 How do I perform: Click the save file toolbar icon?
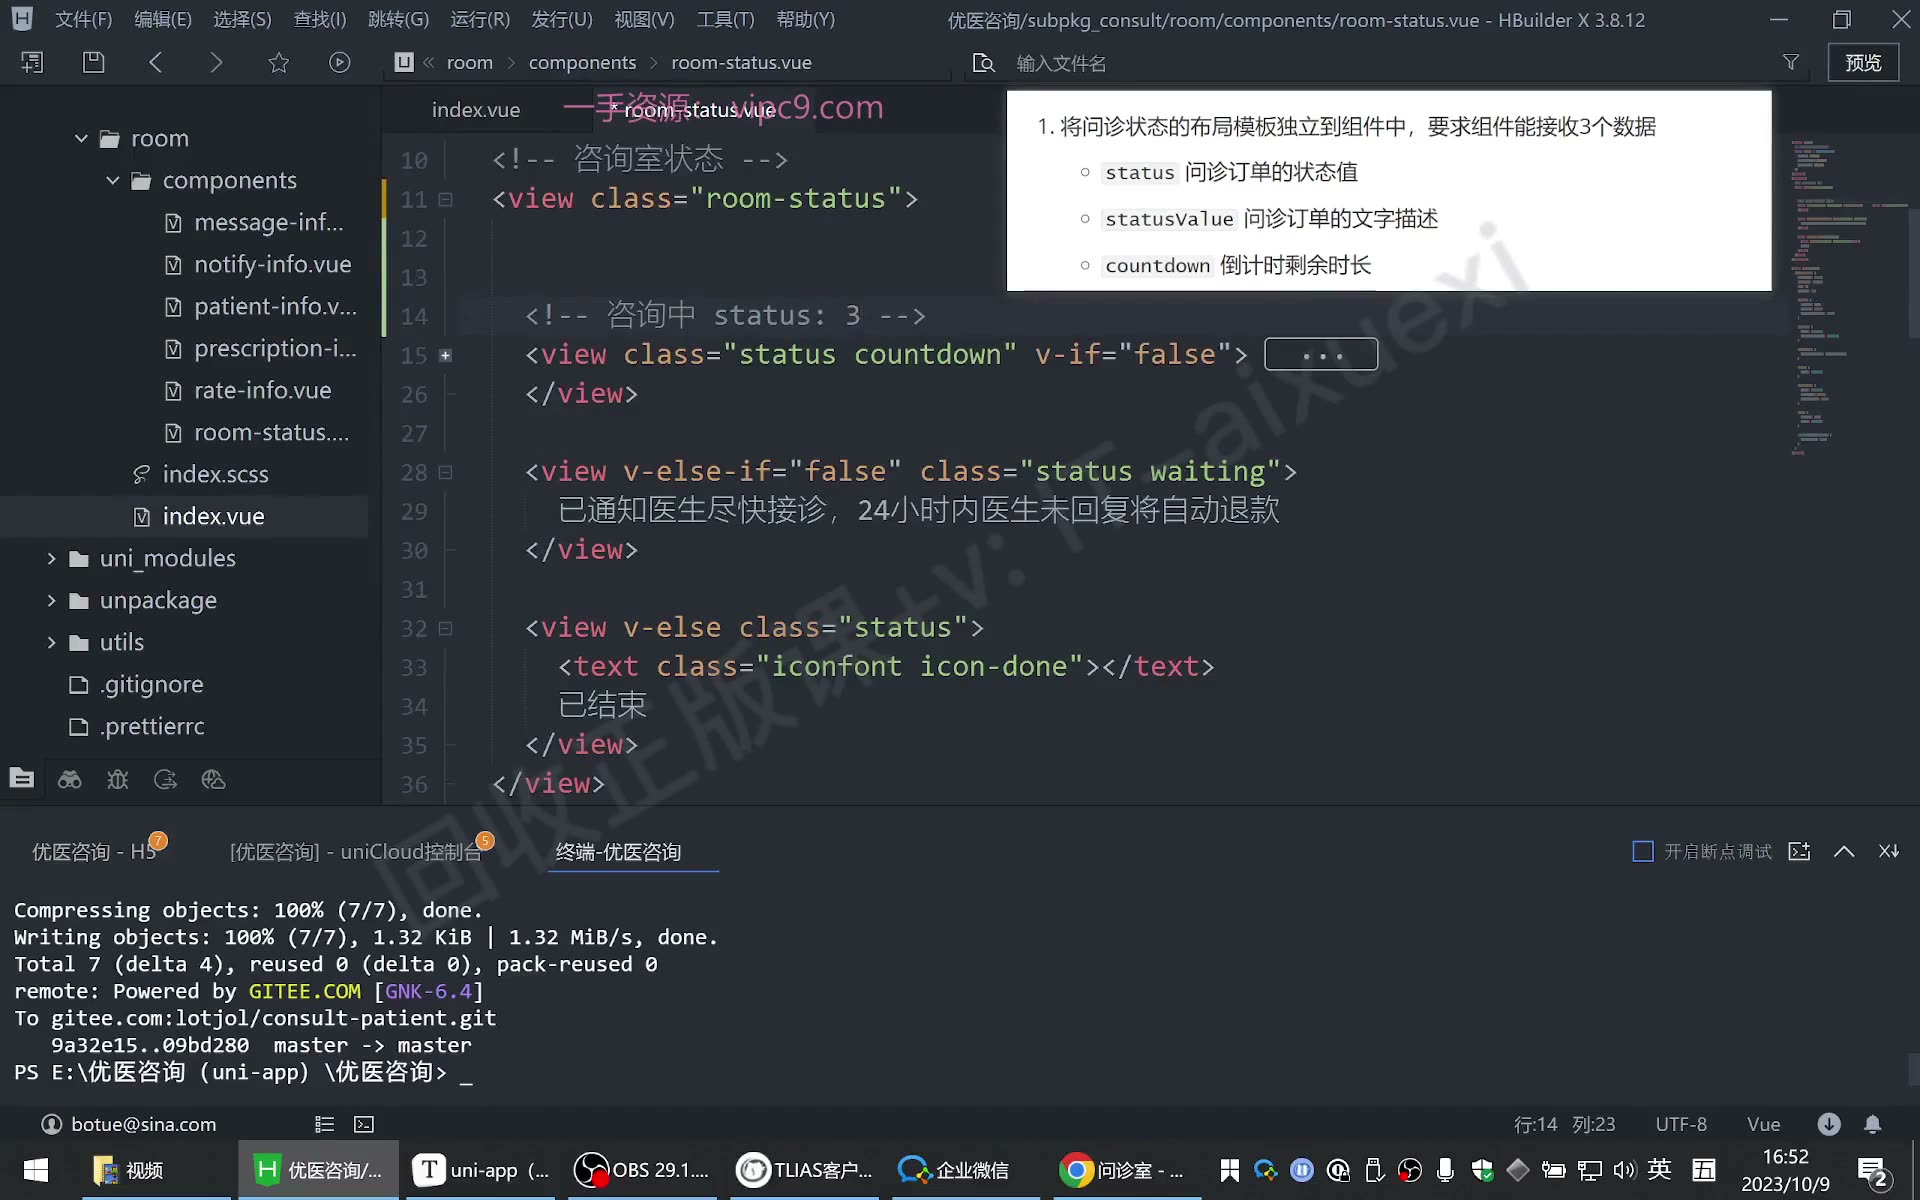coord(93,62)
